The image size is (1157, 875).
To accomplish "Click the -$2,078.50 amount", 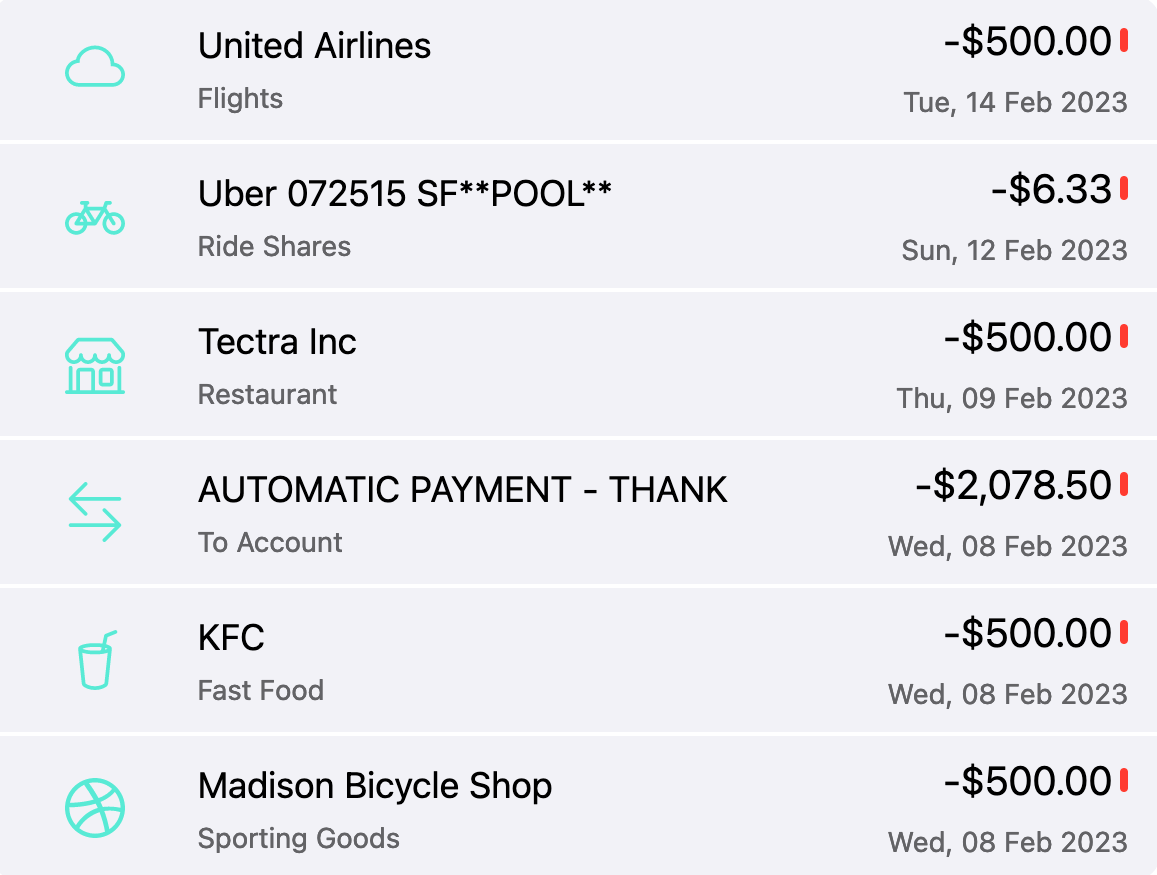I will 1013,485.
